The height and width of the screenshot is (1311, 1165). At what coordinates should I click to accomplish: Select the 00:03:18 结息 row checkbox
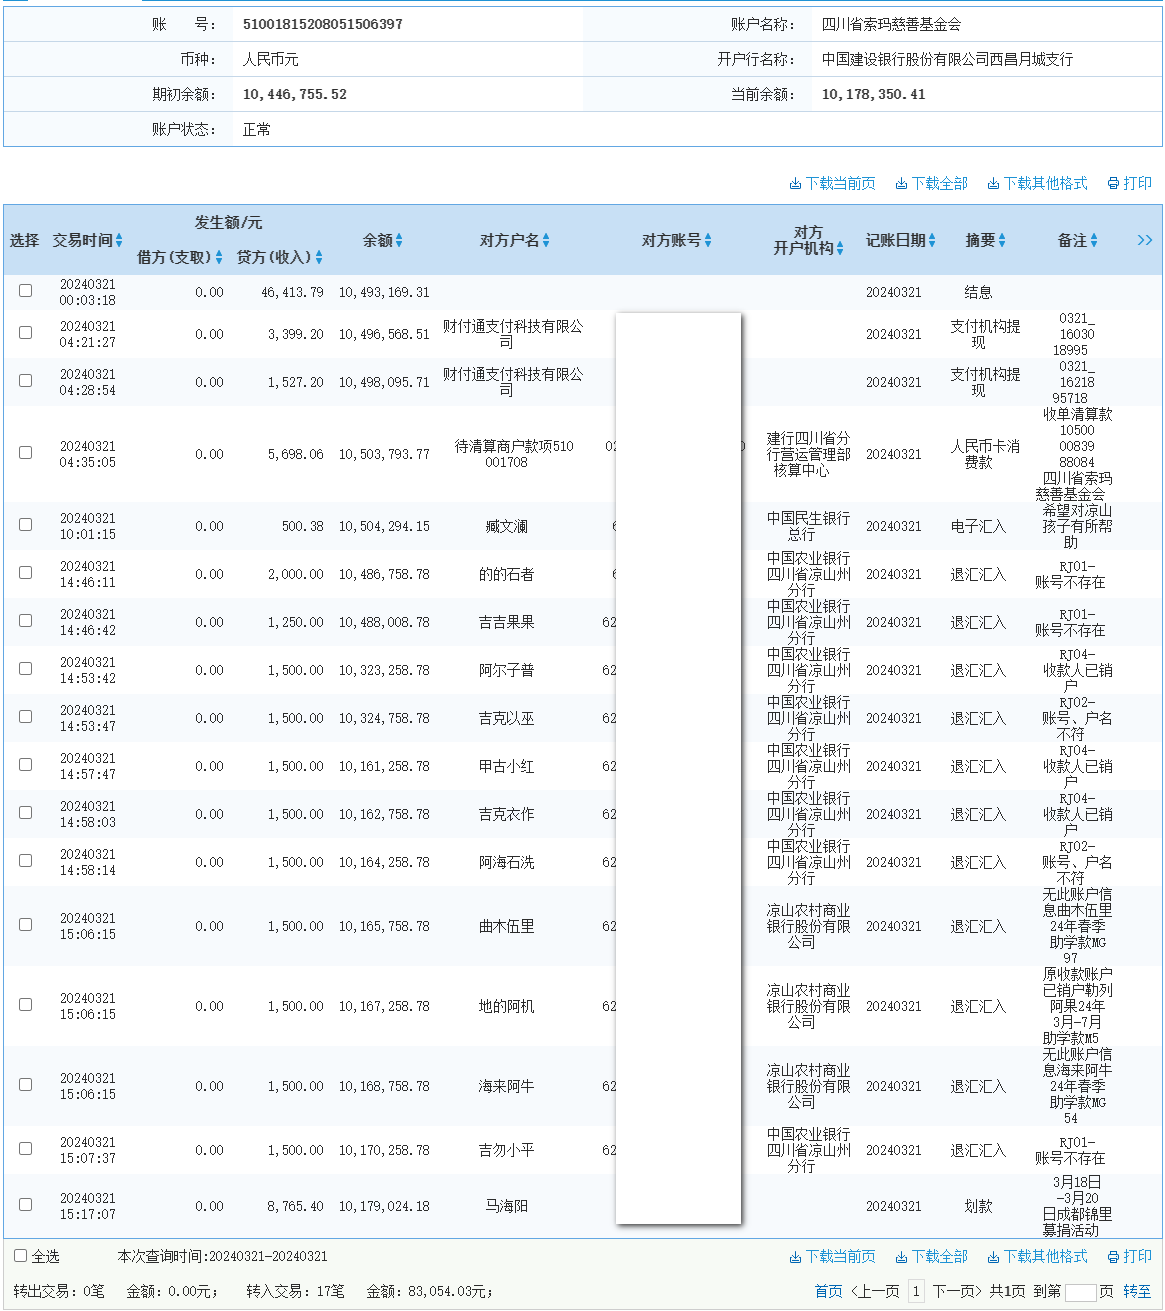tap(25, 290)
